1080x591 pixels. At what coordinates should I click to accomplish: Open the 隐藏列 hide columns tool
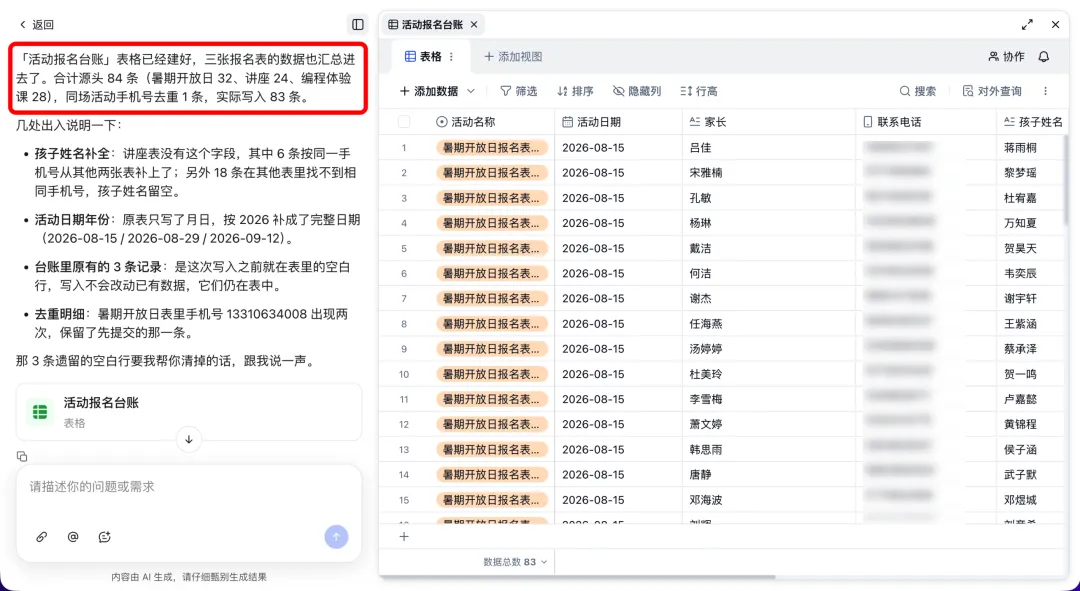[x=637, y=91]
